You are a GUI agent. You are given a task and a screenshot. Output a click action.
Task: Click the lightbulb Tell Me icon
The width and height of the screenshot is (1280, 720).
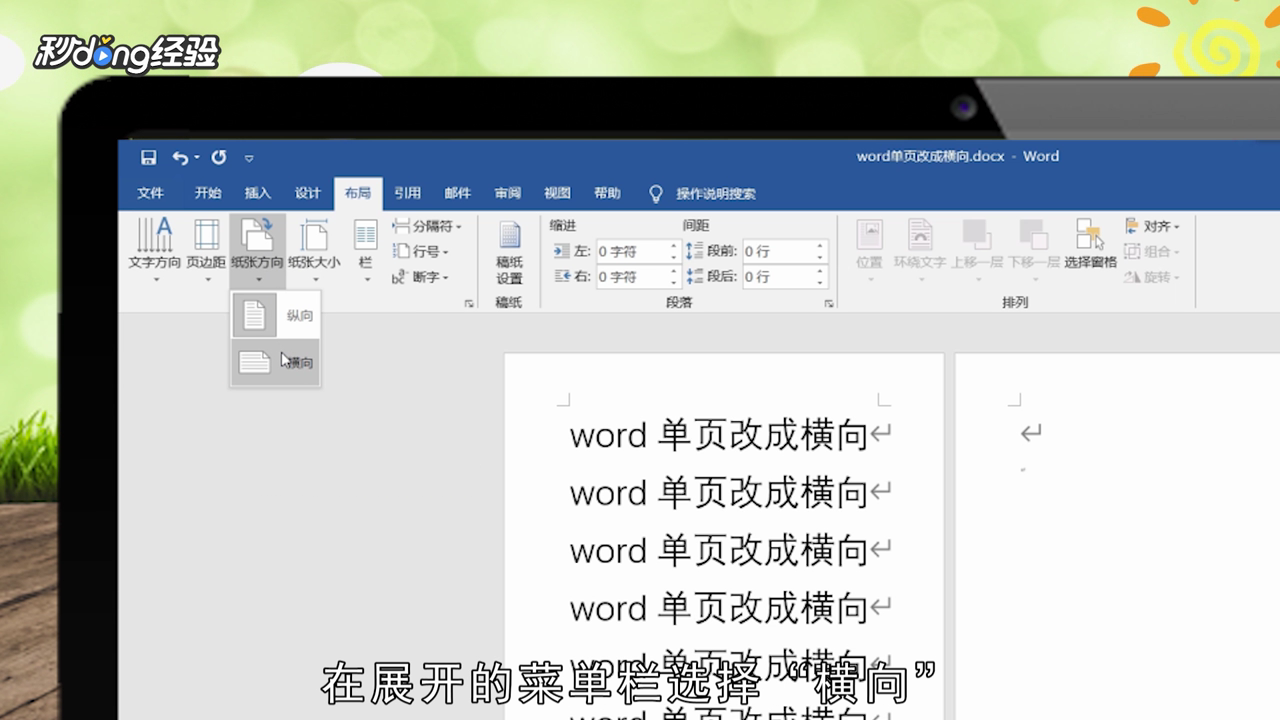point(656,193)
